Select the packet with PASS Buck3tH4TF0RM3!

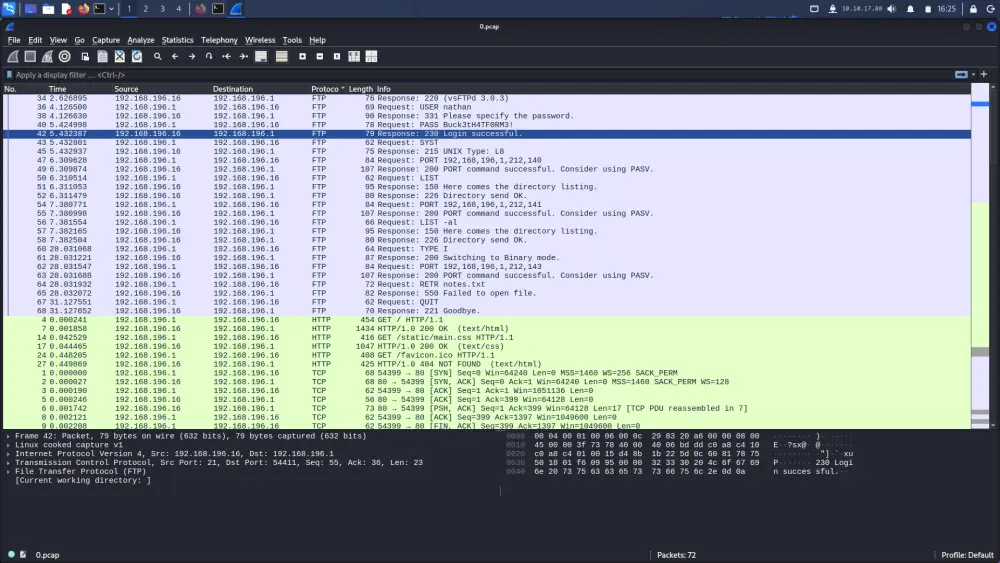pos(487,125)
